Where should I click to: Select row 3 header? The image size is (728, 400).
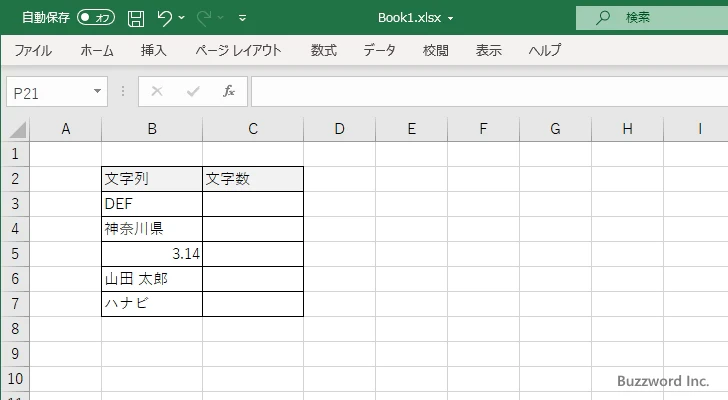tap(15, 204)
